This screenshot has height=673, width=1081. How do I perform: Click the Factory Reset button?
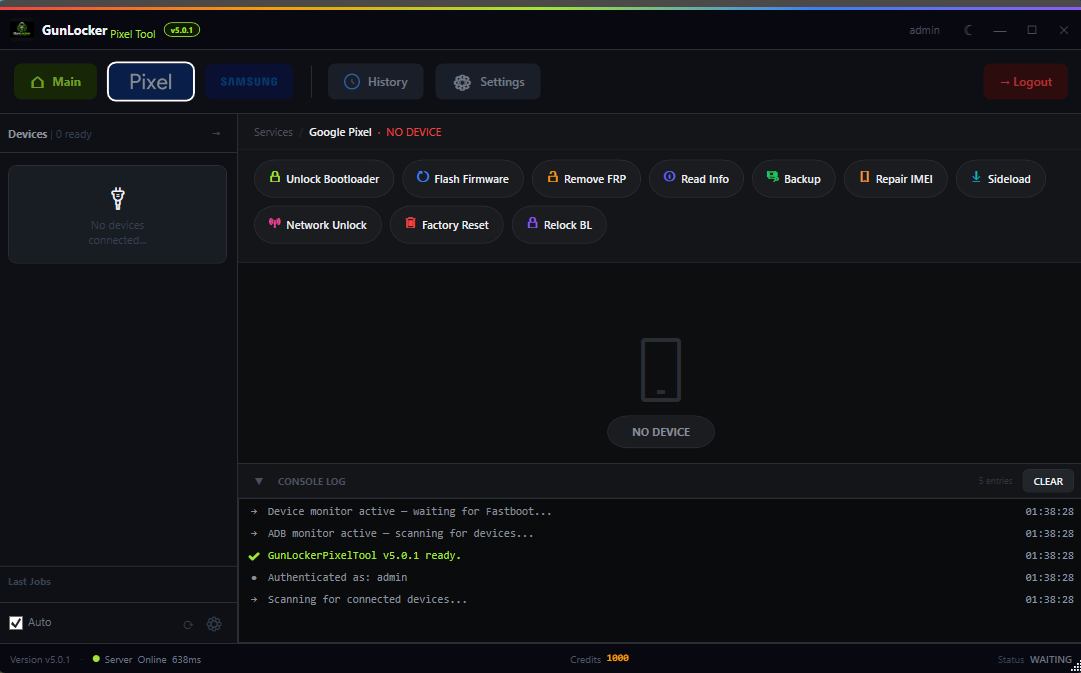447,225
